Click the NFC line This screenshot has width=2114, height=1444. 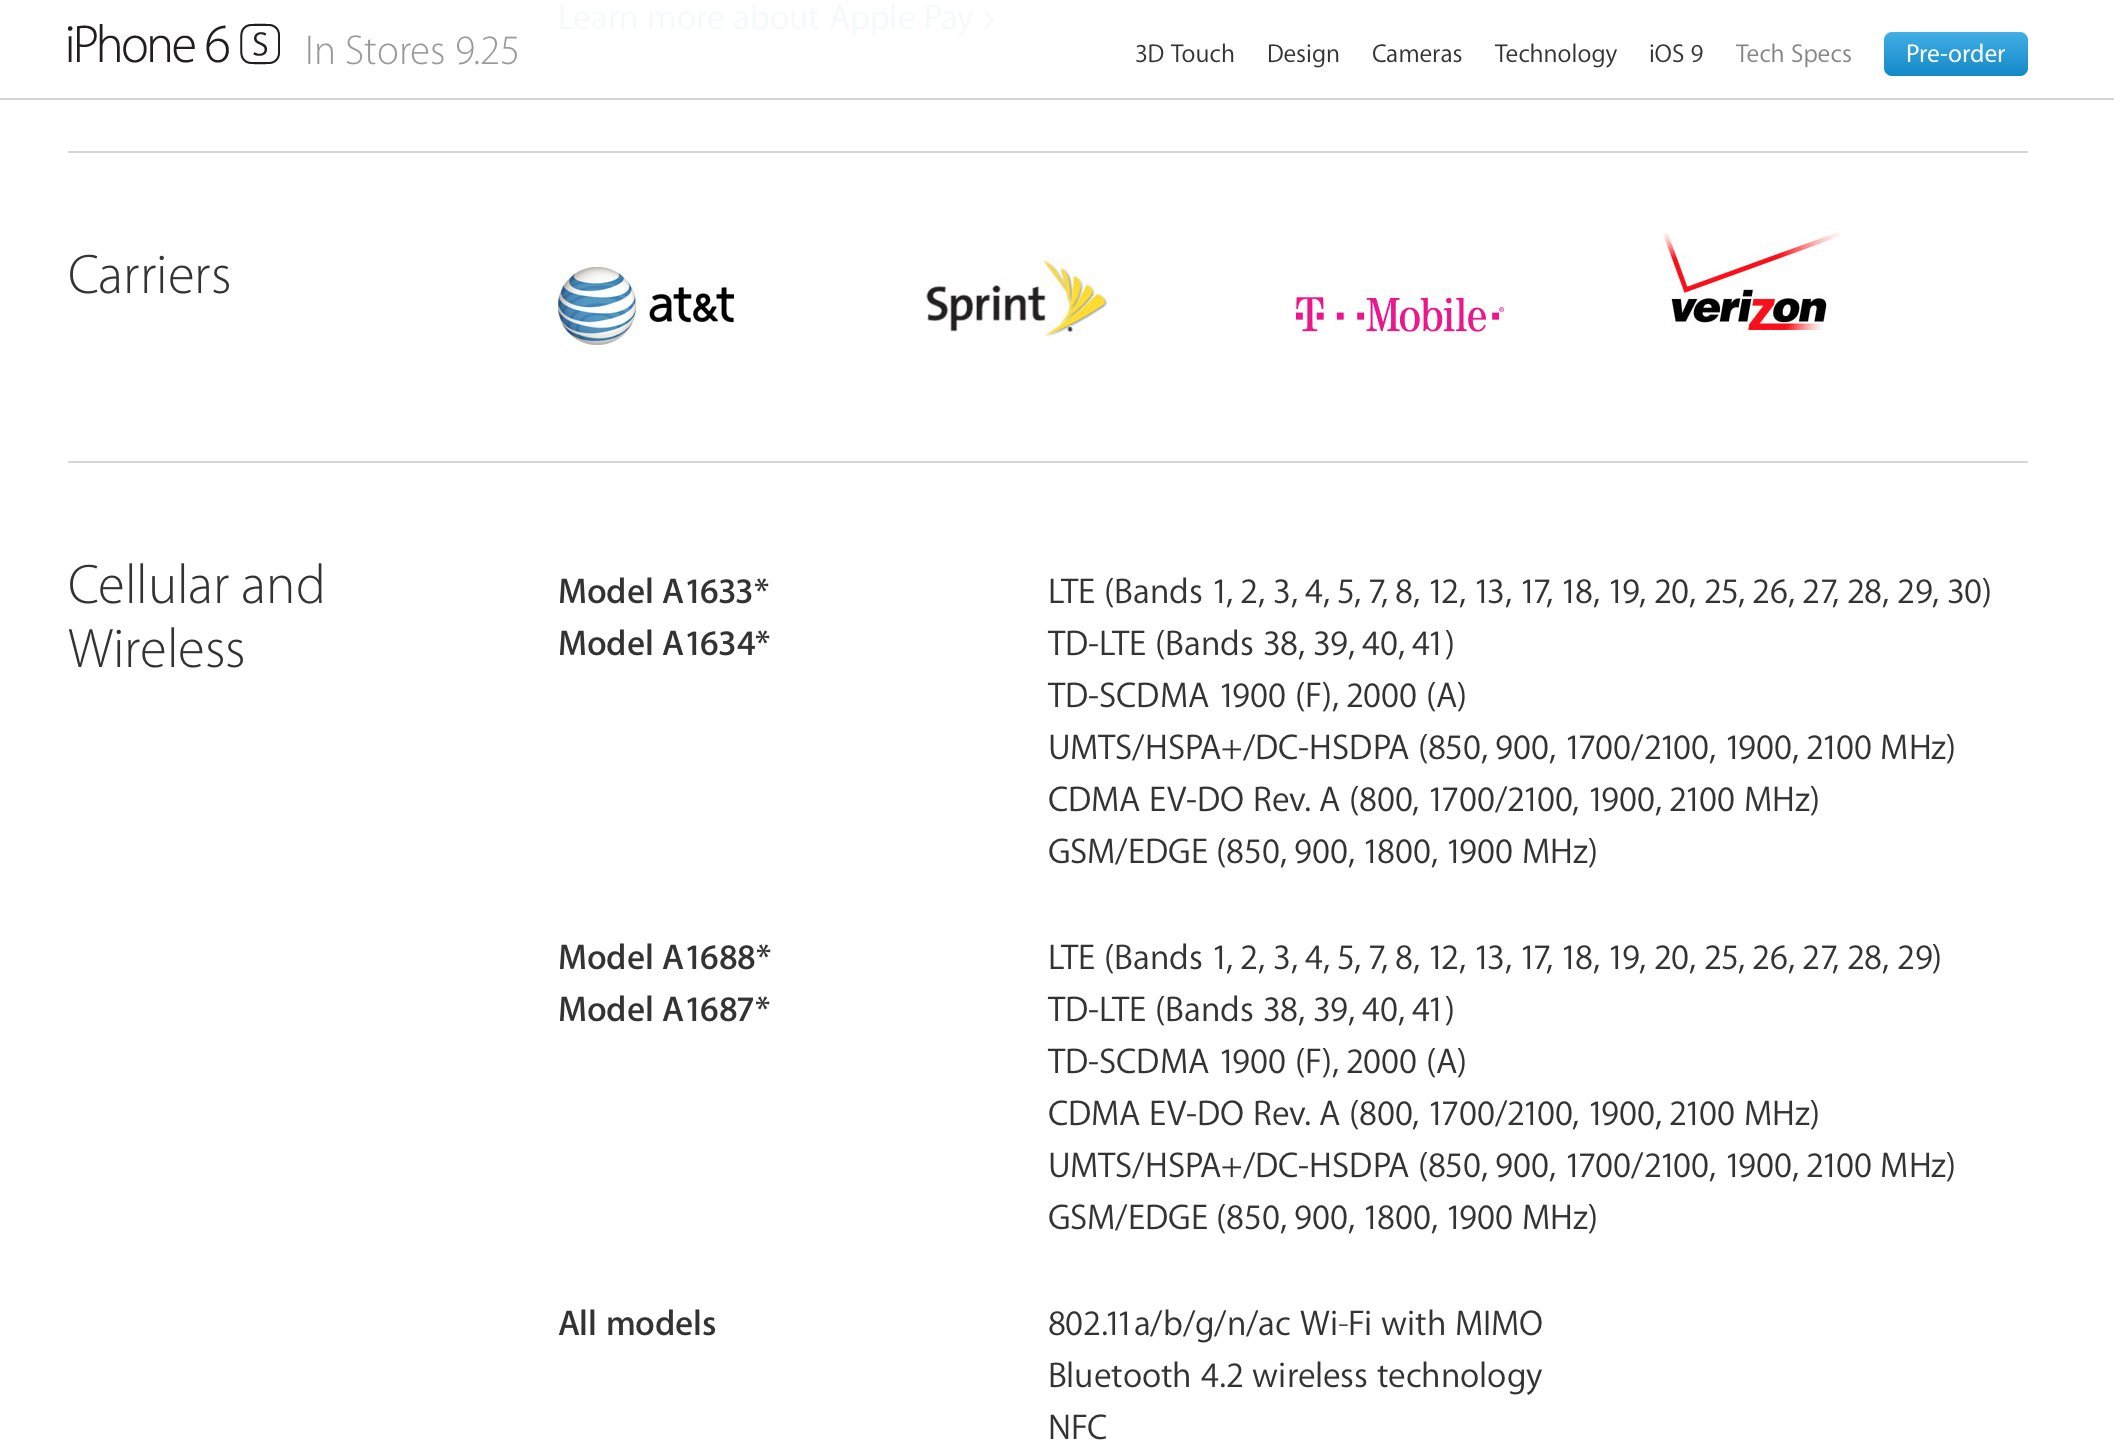pos(1077,1427)
